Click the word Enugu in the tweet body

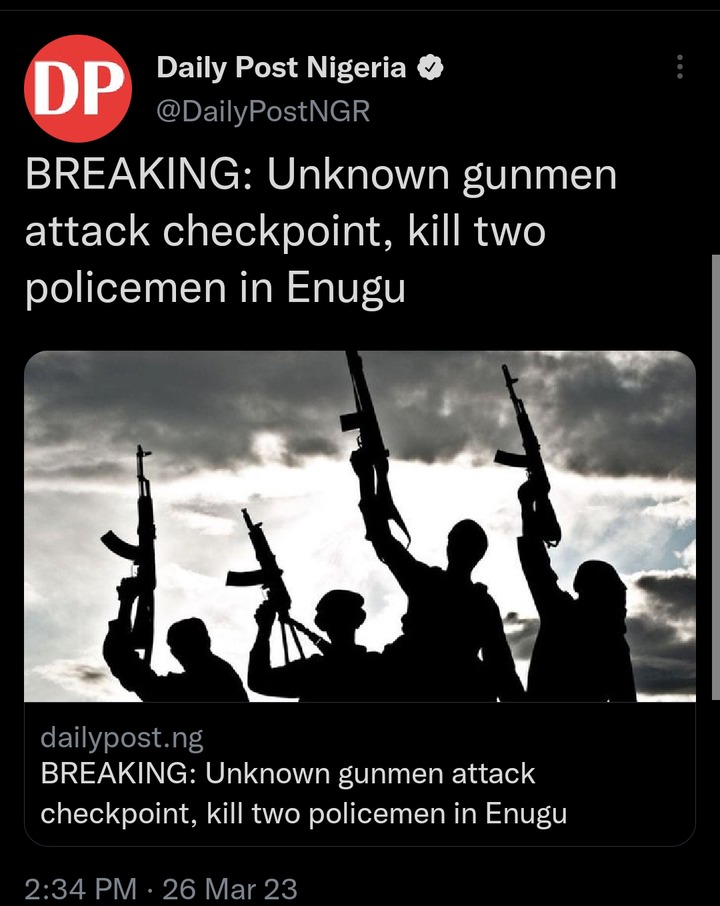(x=346, y=288)
